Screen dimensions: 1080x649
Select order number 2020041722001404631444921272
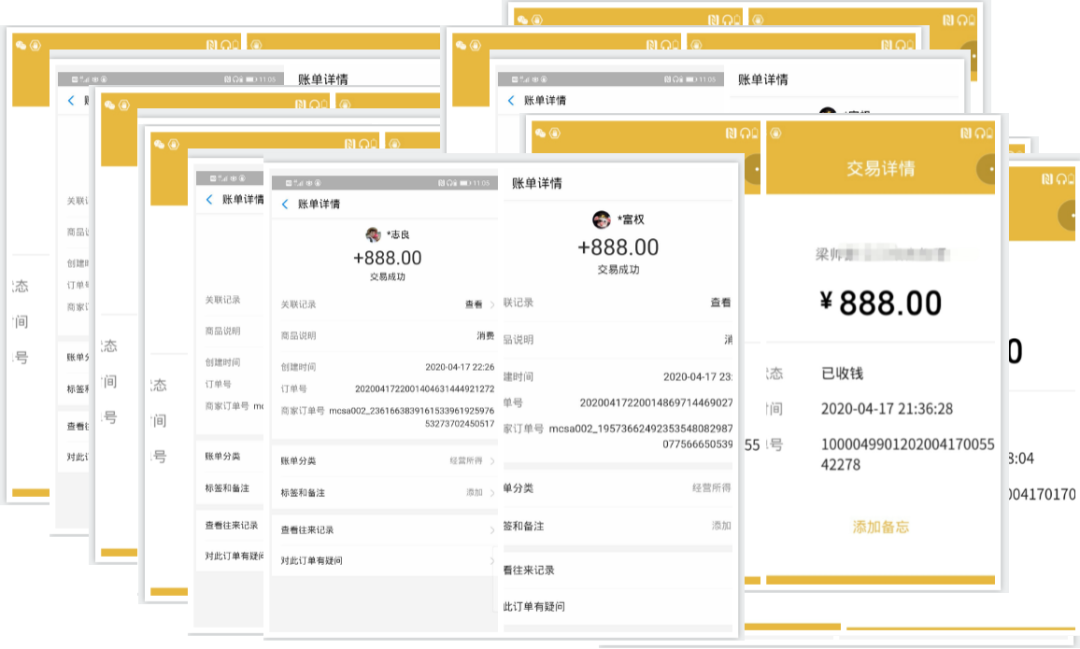[x=424, y=389]
